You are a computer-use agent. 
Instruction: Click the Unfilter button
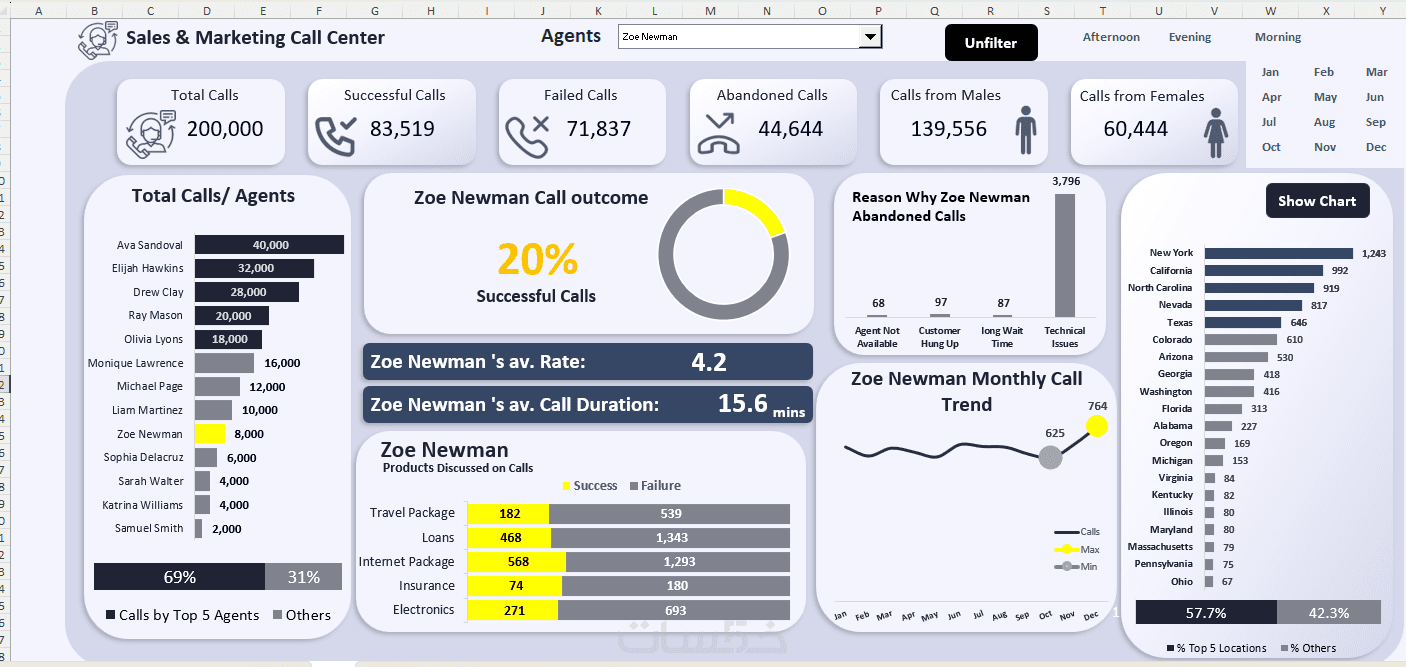pyautogui.click(x=991, y=43)
